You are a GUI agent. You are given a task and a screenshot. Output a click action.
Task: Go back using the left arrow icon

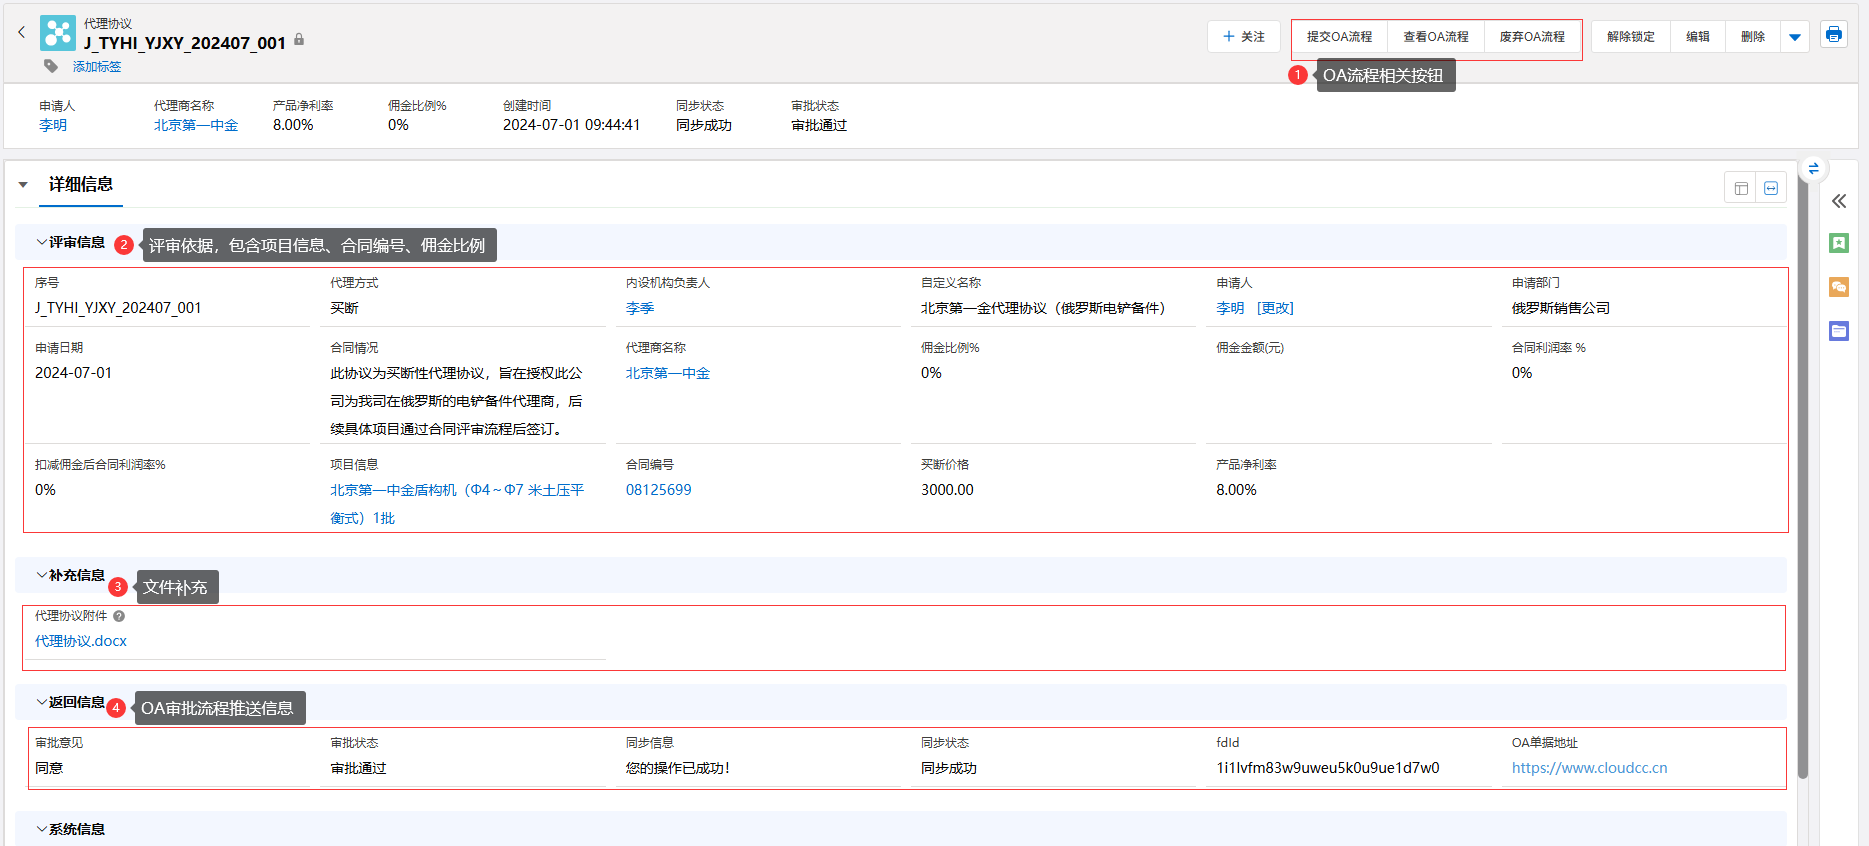[21, 33]
